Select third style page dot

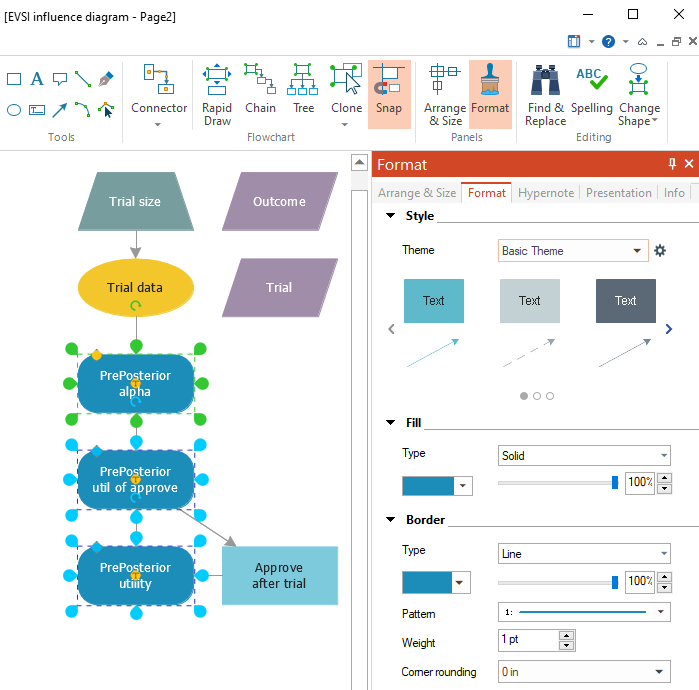tap(550, 396)
